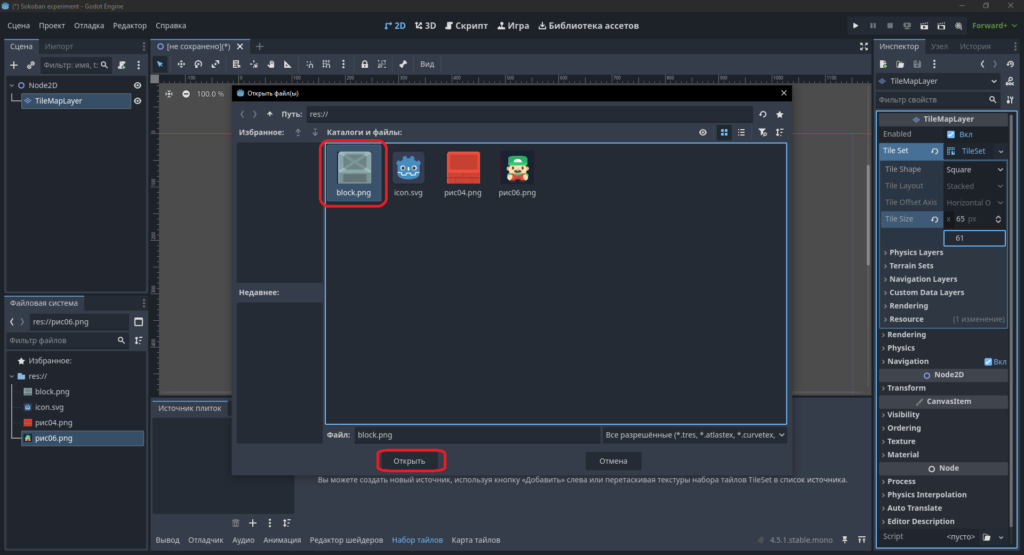Toggle the Navigation enabled checkbox
The width and height of the screenshot is (1024, 555).
987,362
